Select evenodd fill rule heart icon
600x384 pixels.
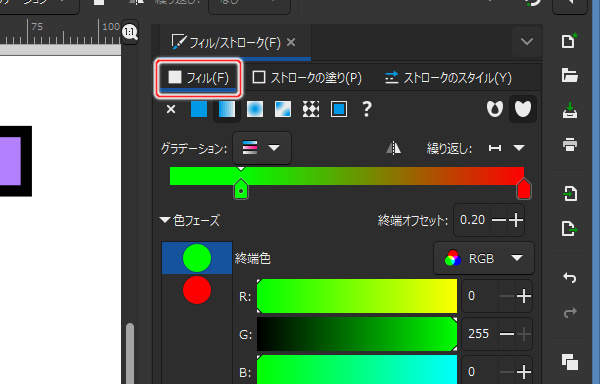pyautogui.click(x=495, y=109)
